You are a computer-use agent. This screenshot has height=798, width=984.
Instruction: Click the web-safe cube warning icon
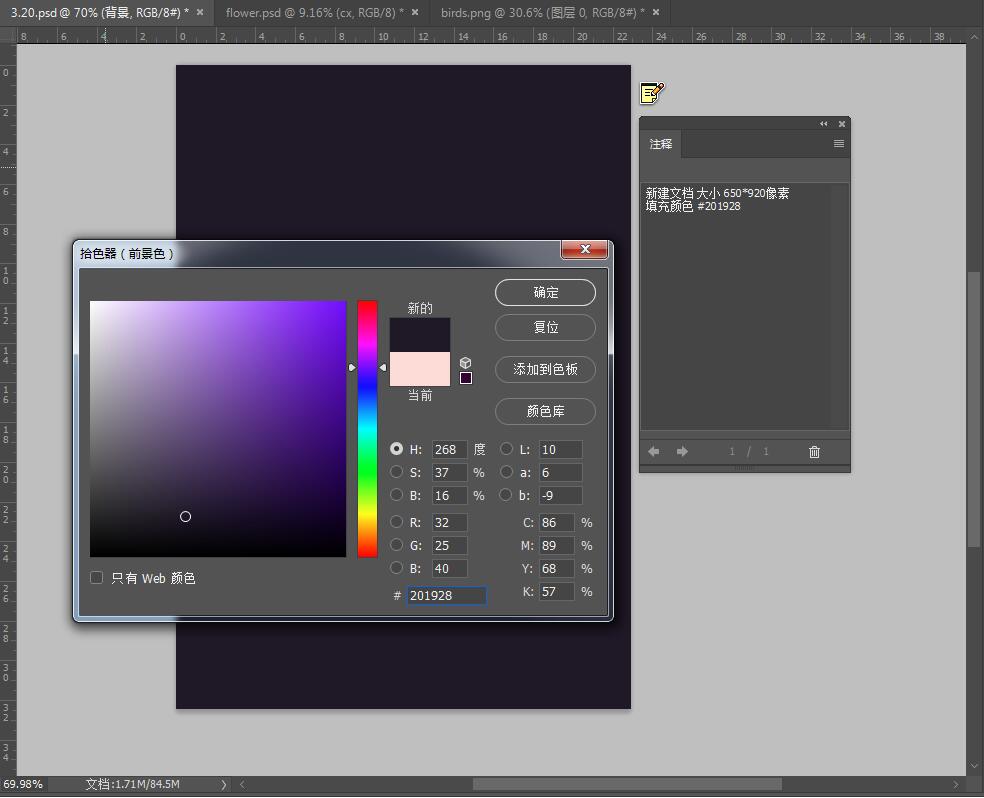(465, 363)
